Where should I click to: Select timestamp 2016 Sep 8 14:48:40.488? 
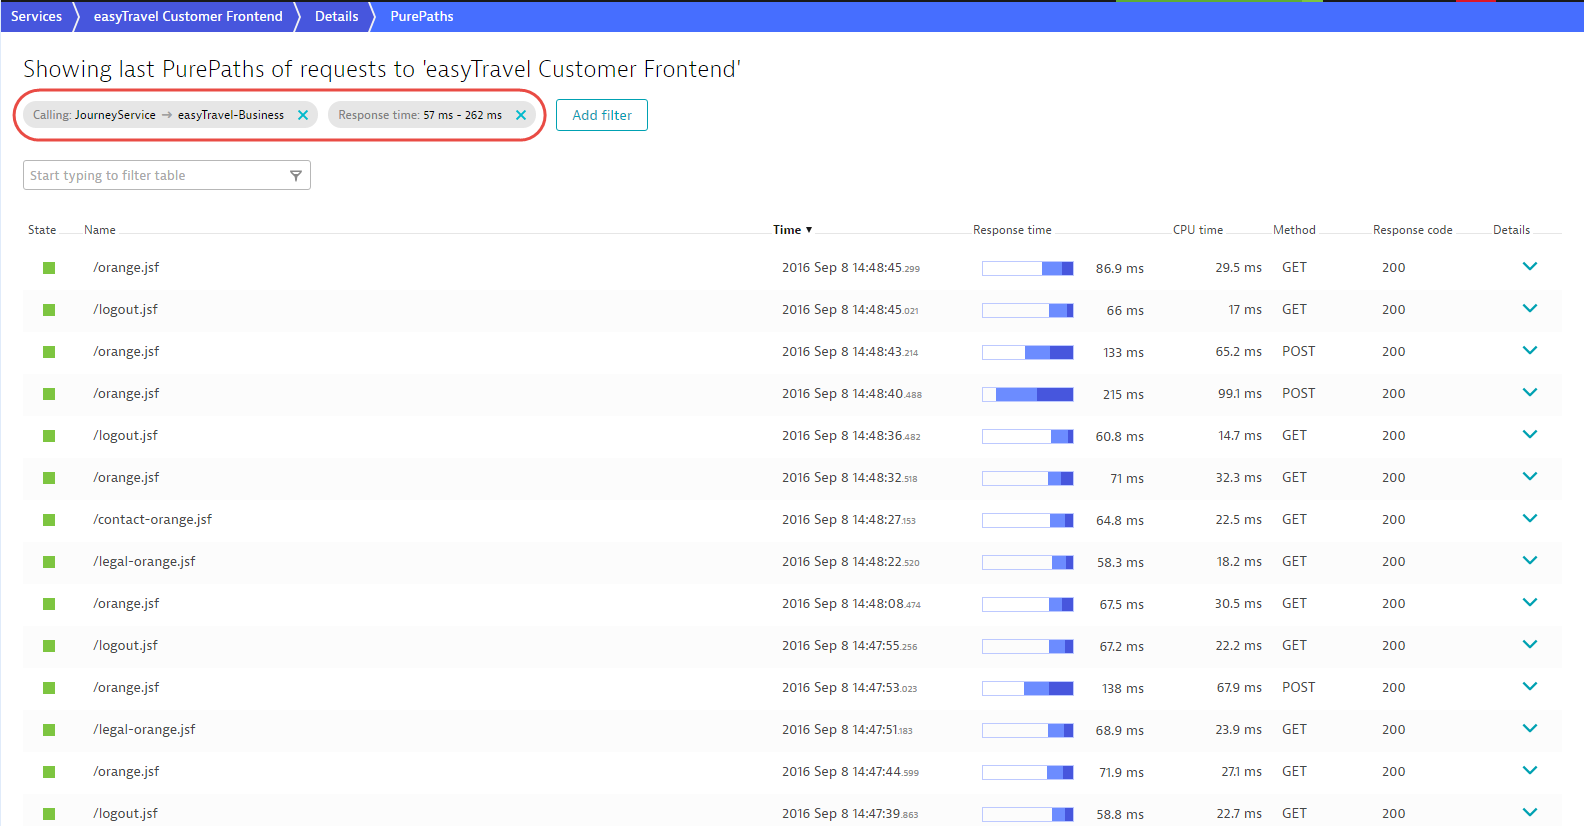852,393
